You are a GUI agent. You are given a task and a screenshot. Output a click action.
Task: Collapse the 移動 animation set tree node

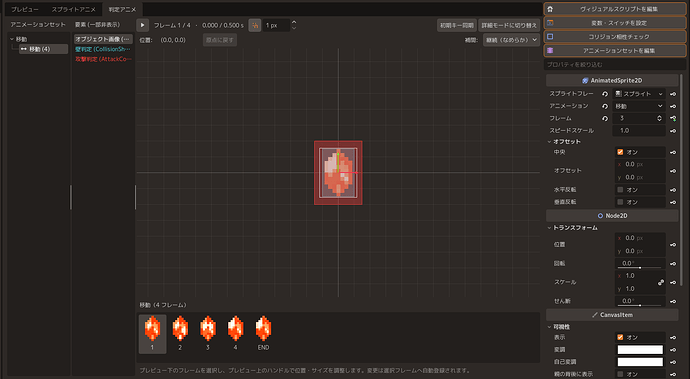(12, 39)
